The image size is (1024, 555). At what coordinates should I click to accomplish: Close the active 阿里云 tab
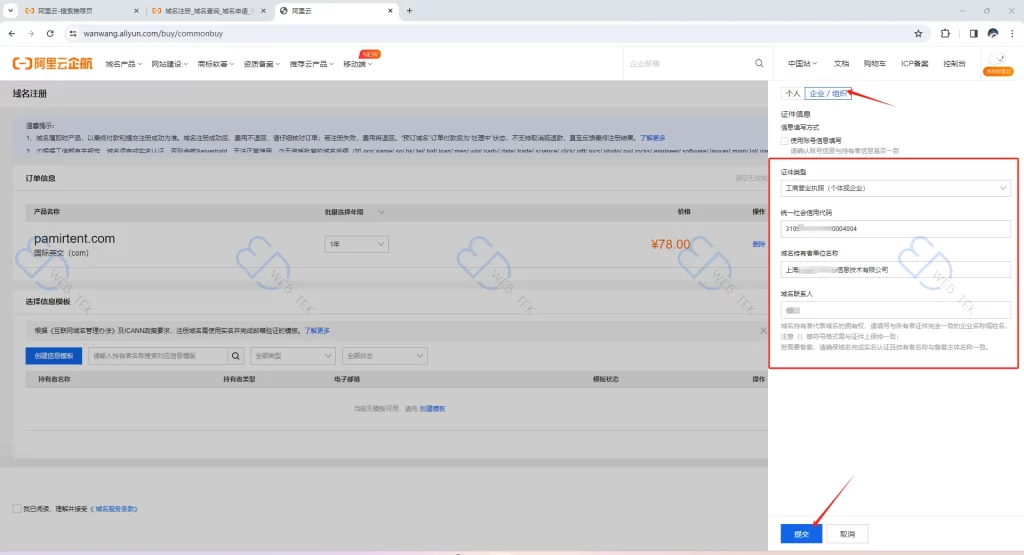tap(390, 11)
